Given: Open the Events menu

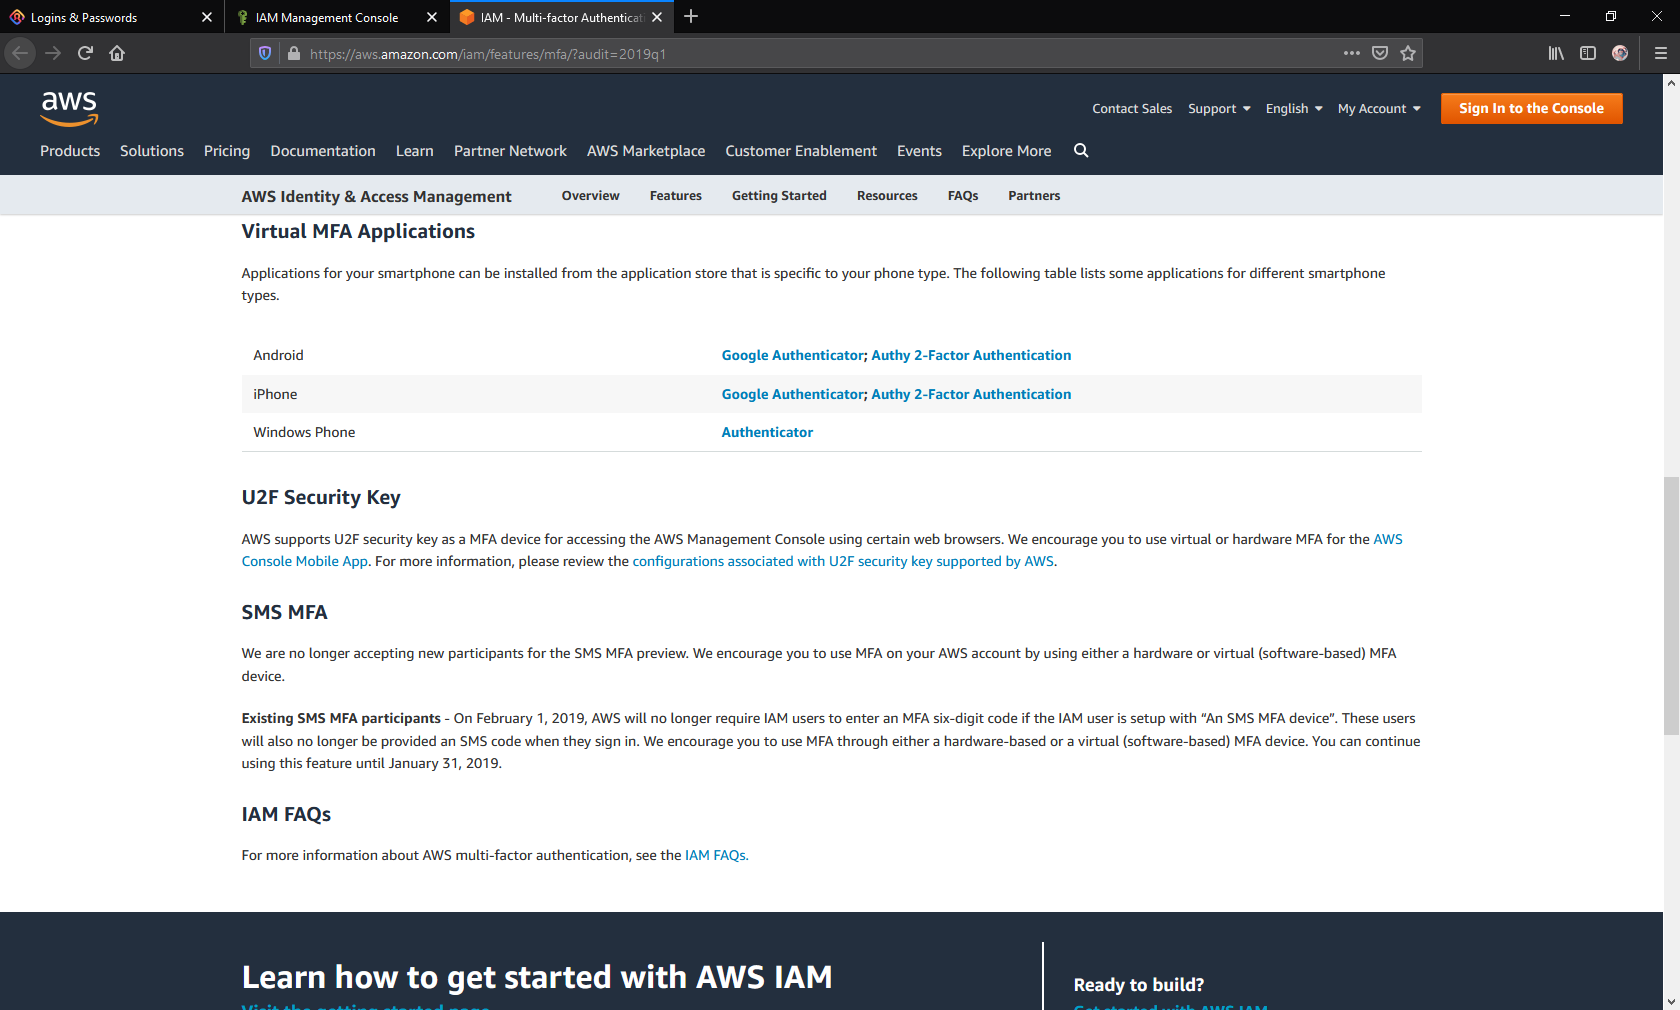Looking at the screenshot, I should tap(919, 151).
